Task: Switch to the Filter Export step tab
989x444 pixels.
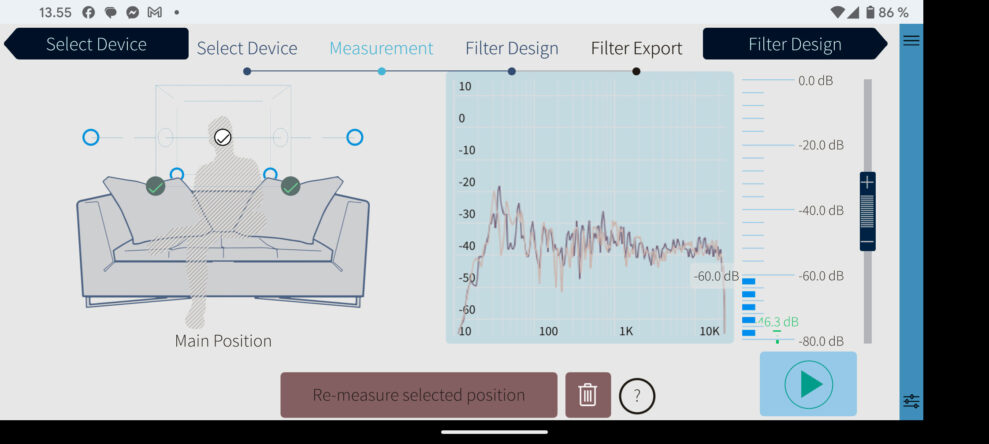Action: [636, 48]
